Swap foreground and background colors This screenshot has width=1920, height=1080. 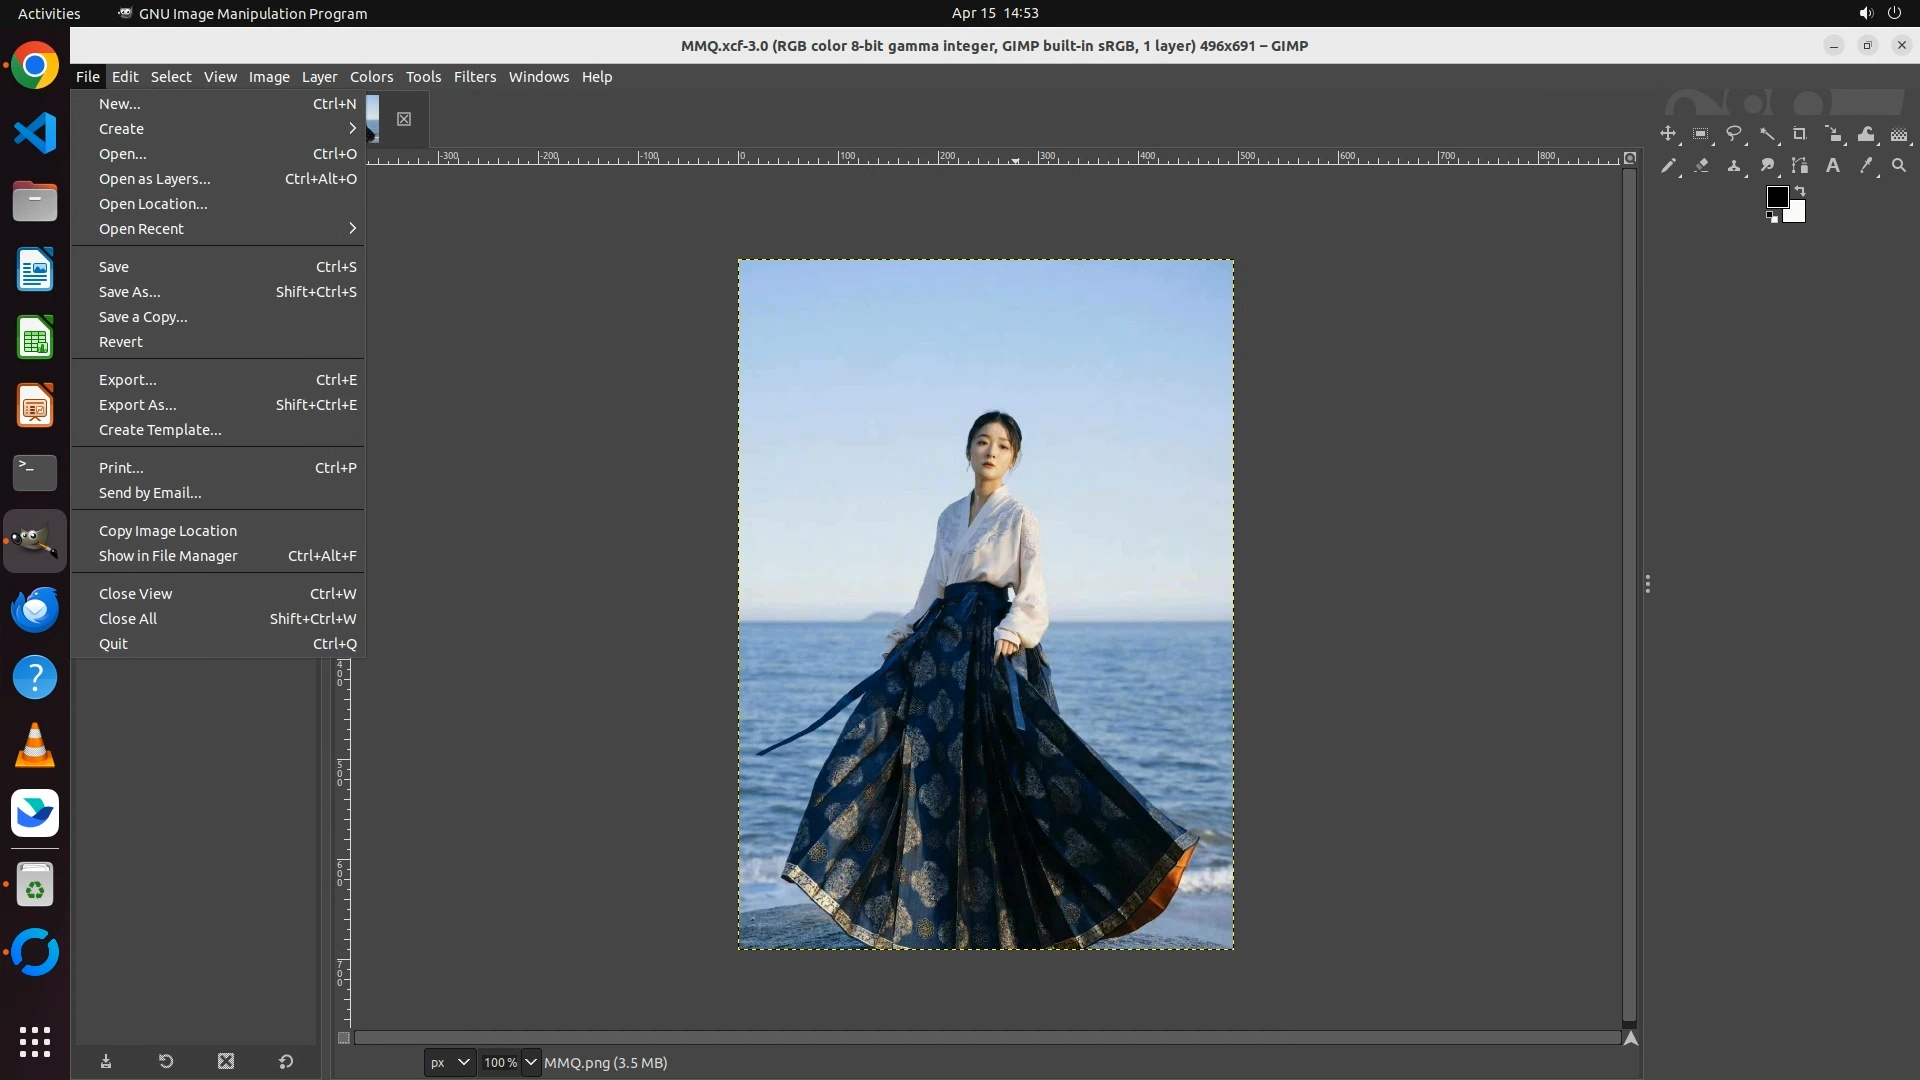click(1800, 190)
